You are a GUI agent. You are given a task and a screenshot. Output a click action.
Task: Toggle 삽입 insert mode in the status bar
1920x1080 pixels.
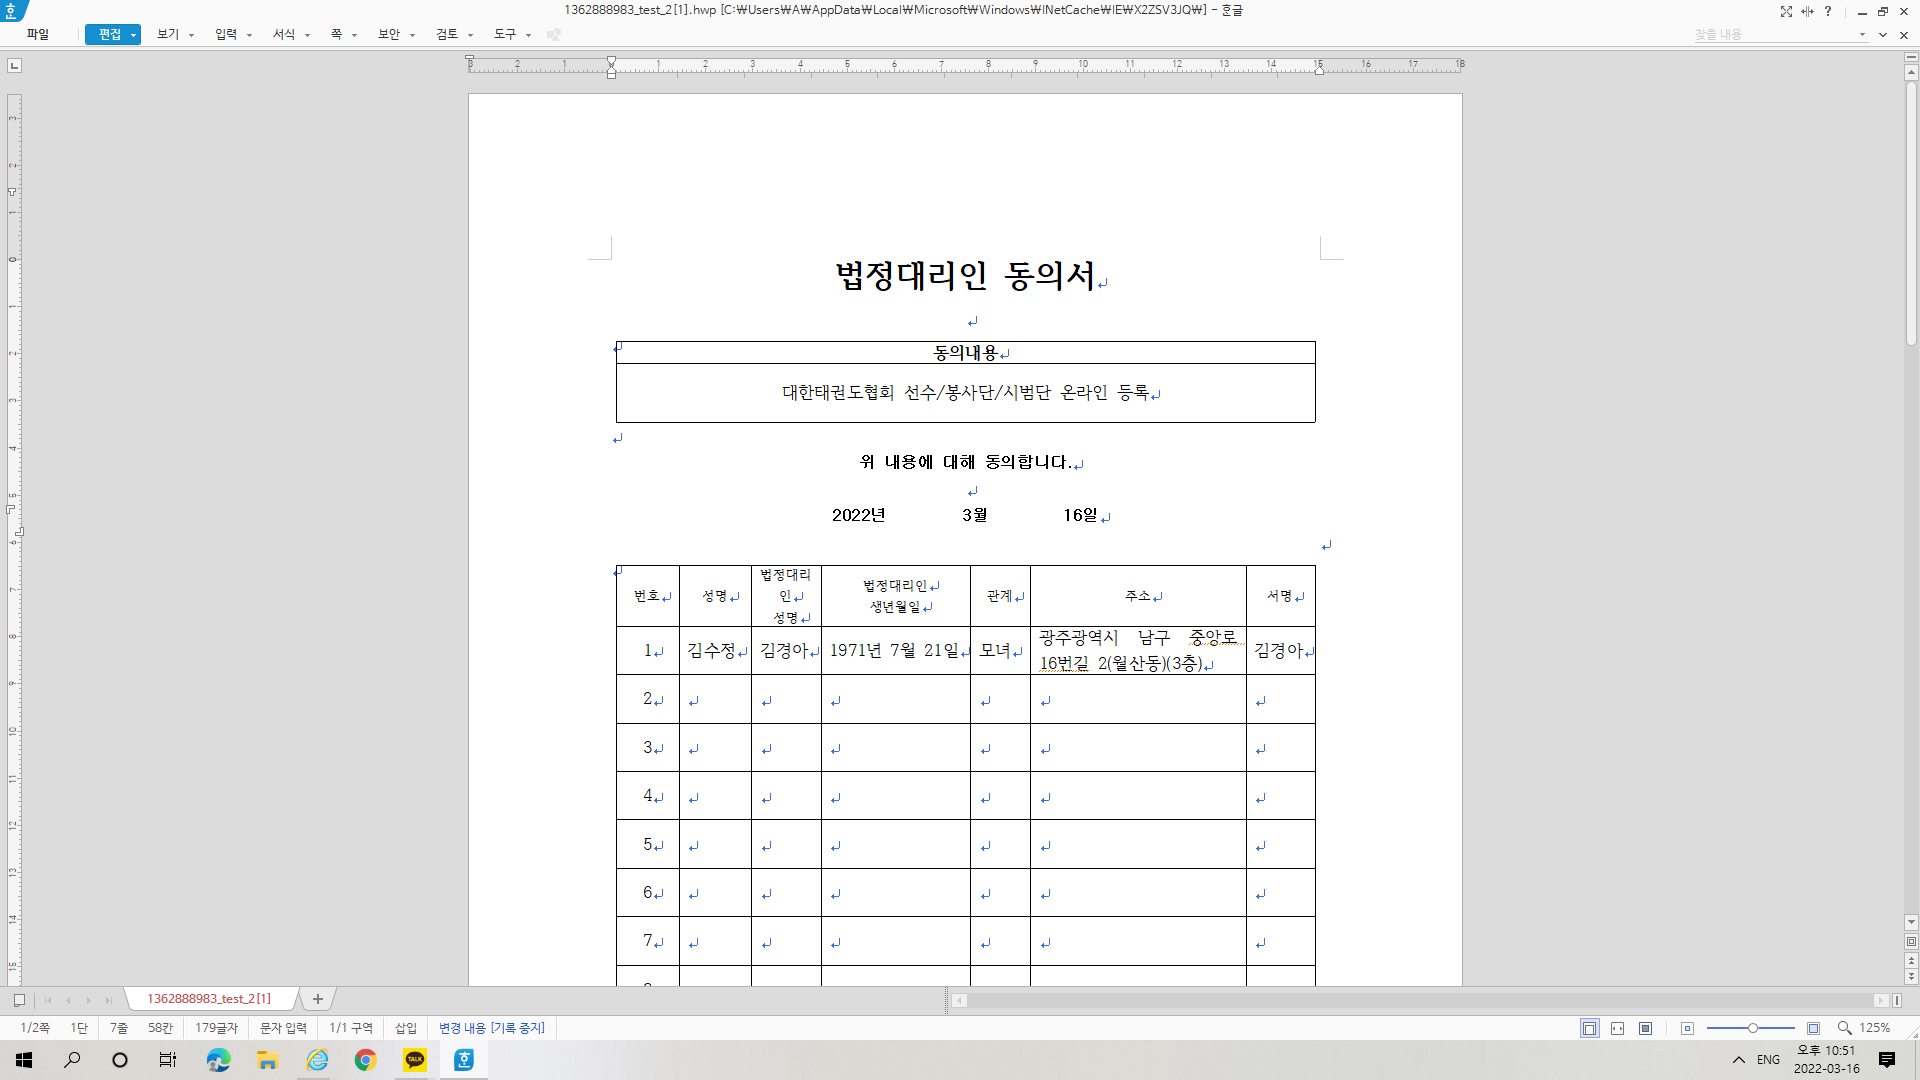point(406,1028)
